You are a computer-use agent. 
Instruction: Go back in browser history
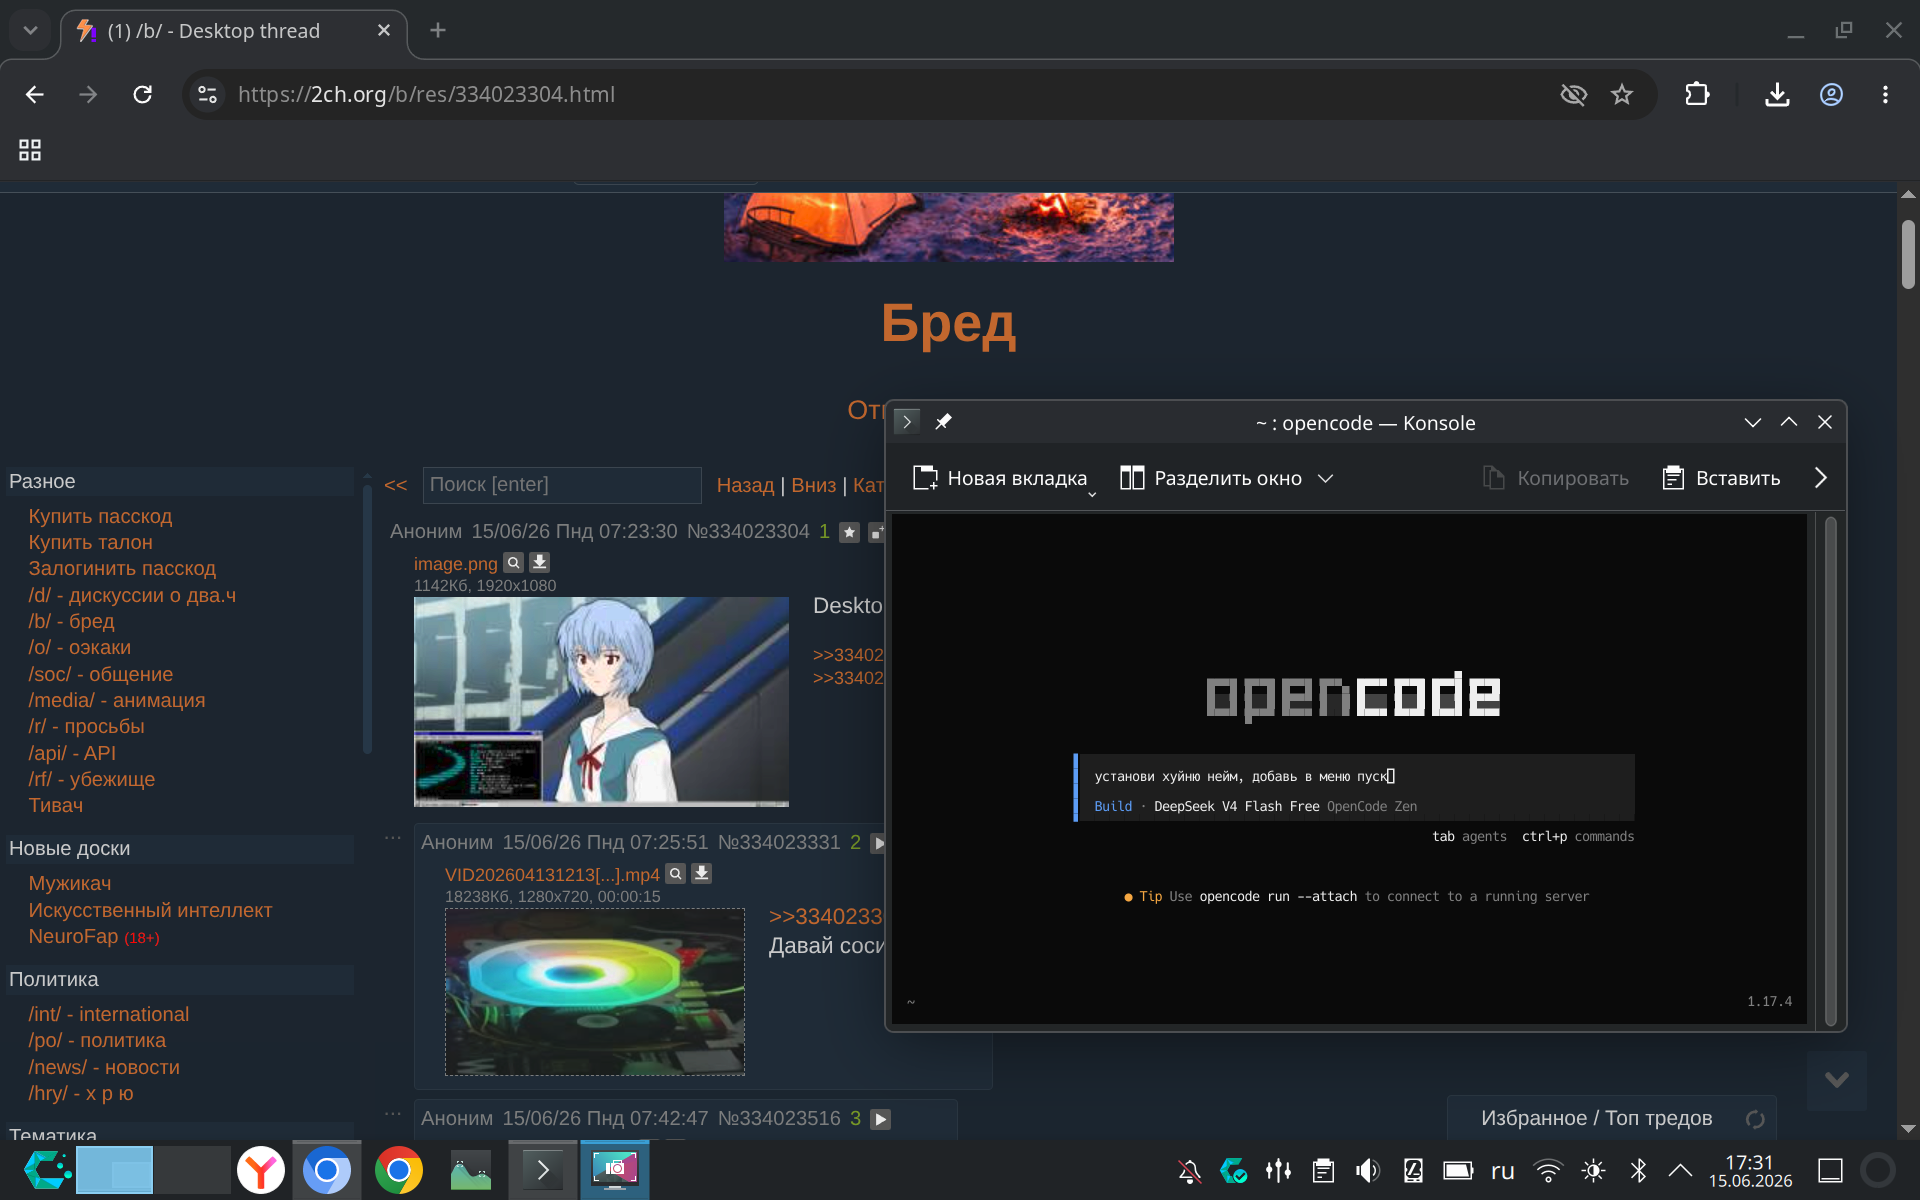tap(35, 94)
